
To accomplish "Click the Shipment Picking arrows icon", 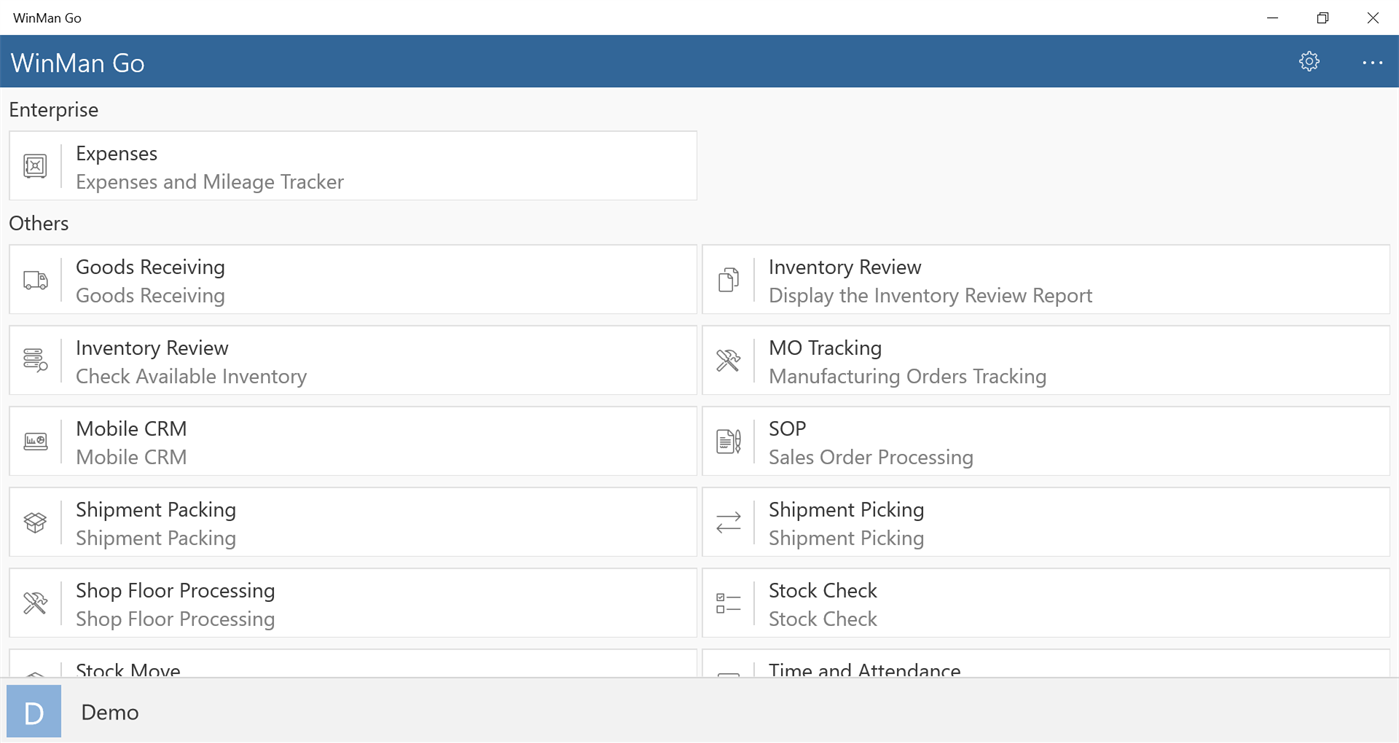I will tap(728, 523).
